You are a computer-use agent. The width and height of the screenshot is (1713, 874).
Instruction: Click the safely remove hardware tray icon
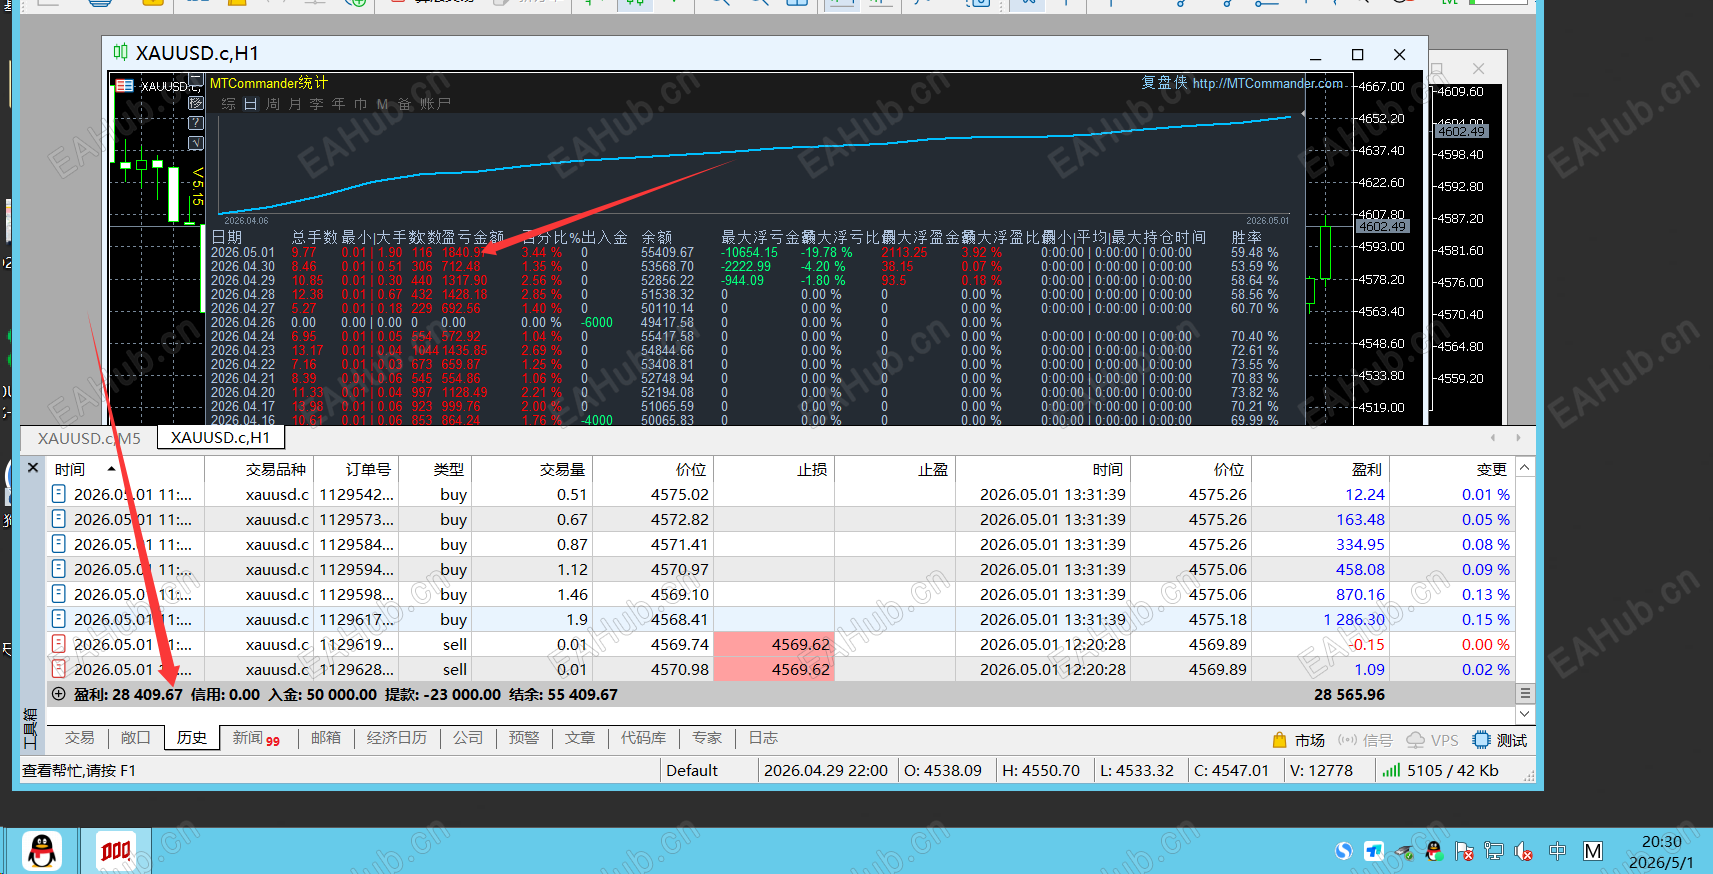click(x=1404, y=851)
